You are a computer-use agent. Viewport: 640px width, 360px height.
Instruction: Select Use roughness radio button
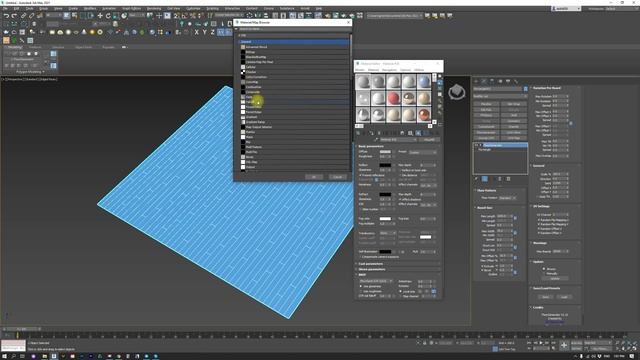361,291
